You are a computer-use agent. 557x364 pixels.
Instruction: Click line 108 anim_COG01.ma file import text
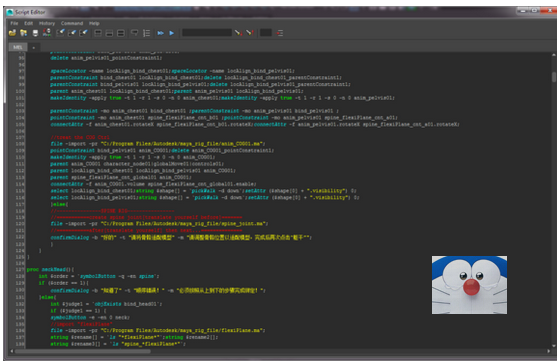point(158,144)
